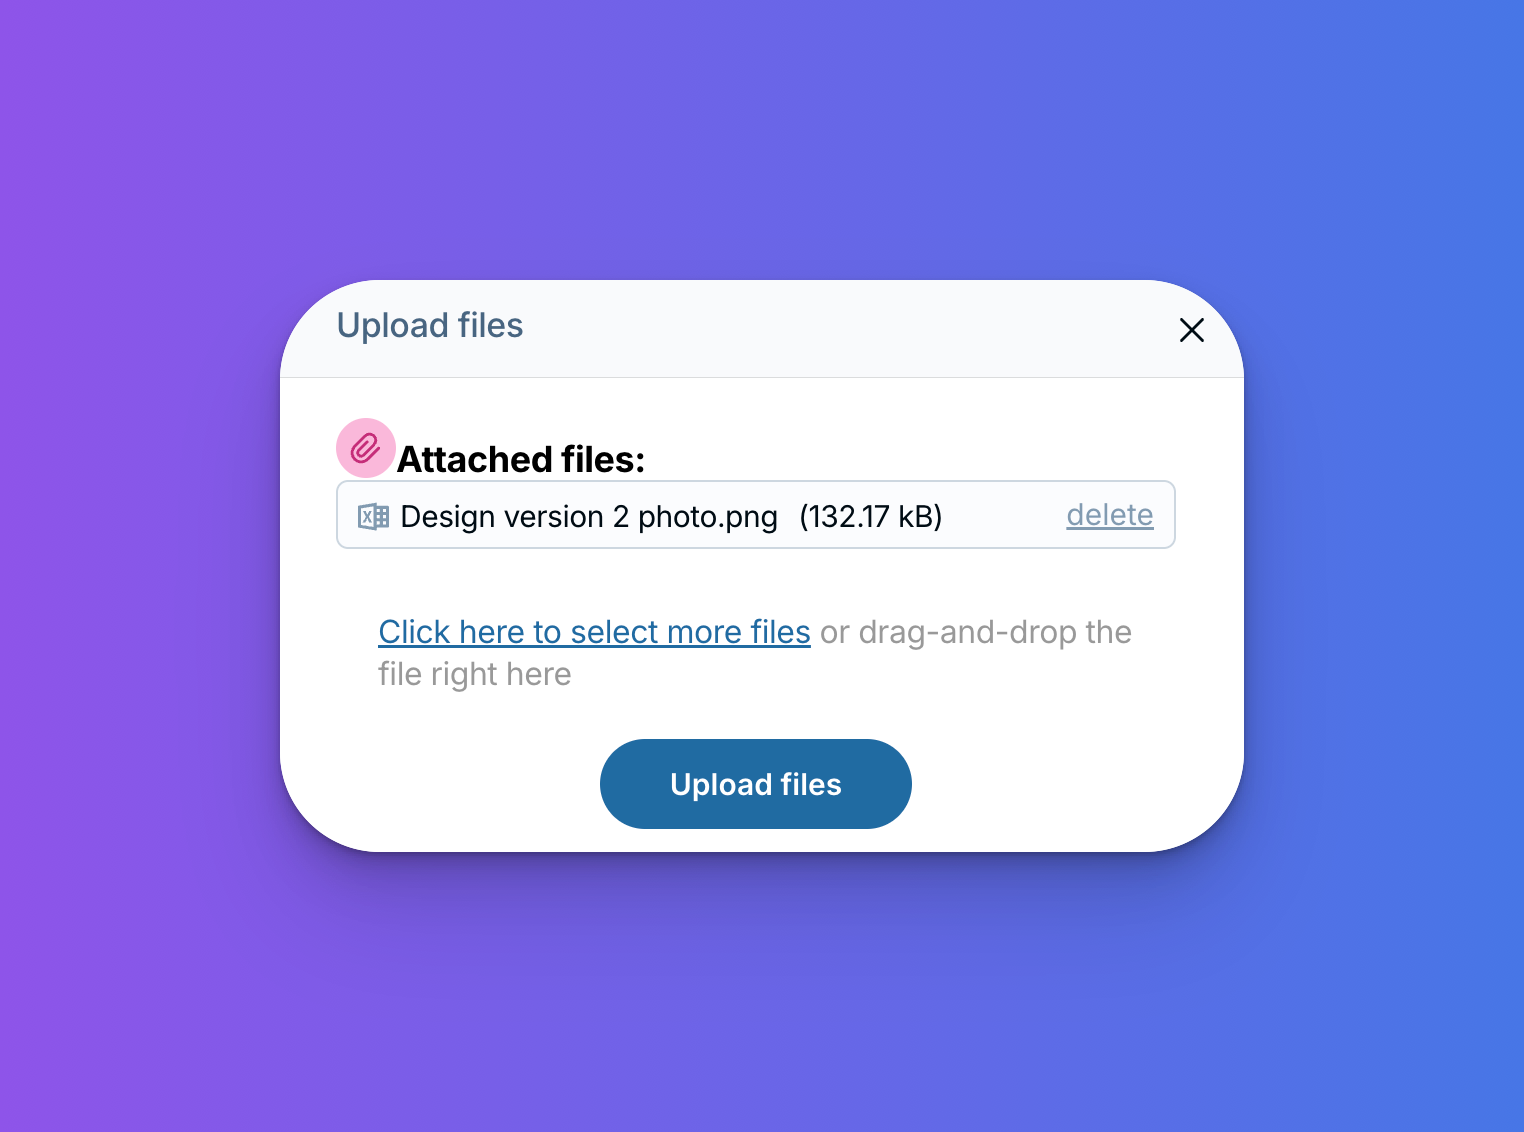The height and width of the screenshot is (1132, 1524).
Task: Click the dialog header bar area
Action: tap(762, 329)
